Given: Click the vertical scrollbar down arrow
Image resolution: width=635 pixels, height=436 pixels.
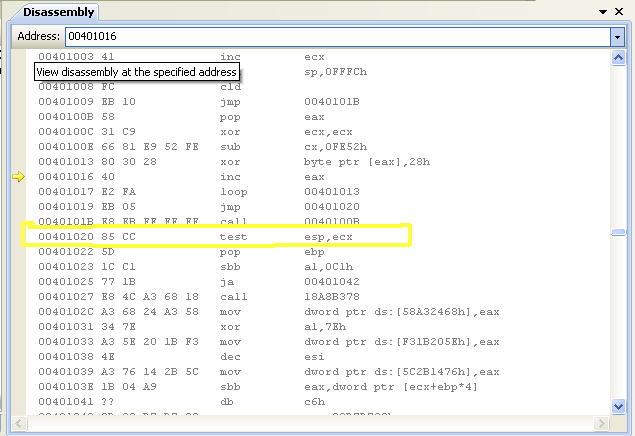Looking at the screenshot, I should [x=618, y=406].
